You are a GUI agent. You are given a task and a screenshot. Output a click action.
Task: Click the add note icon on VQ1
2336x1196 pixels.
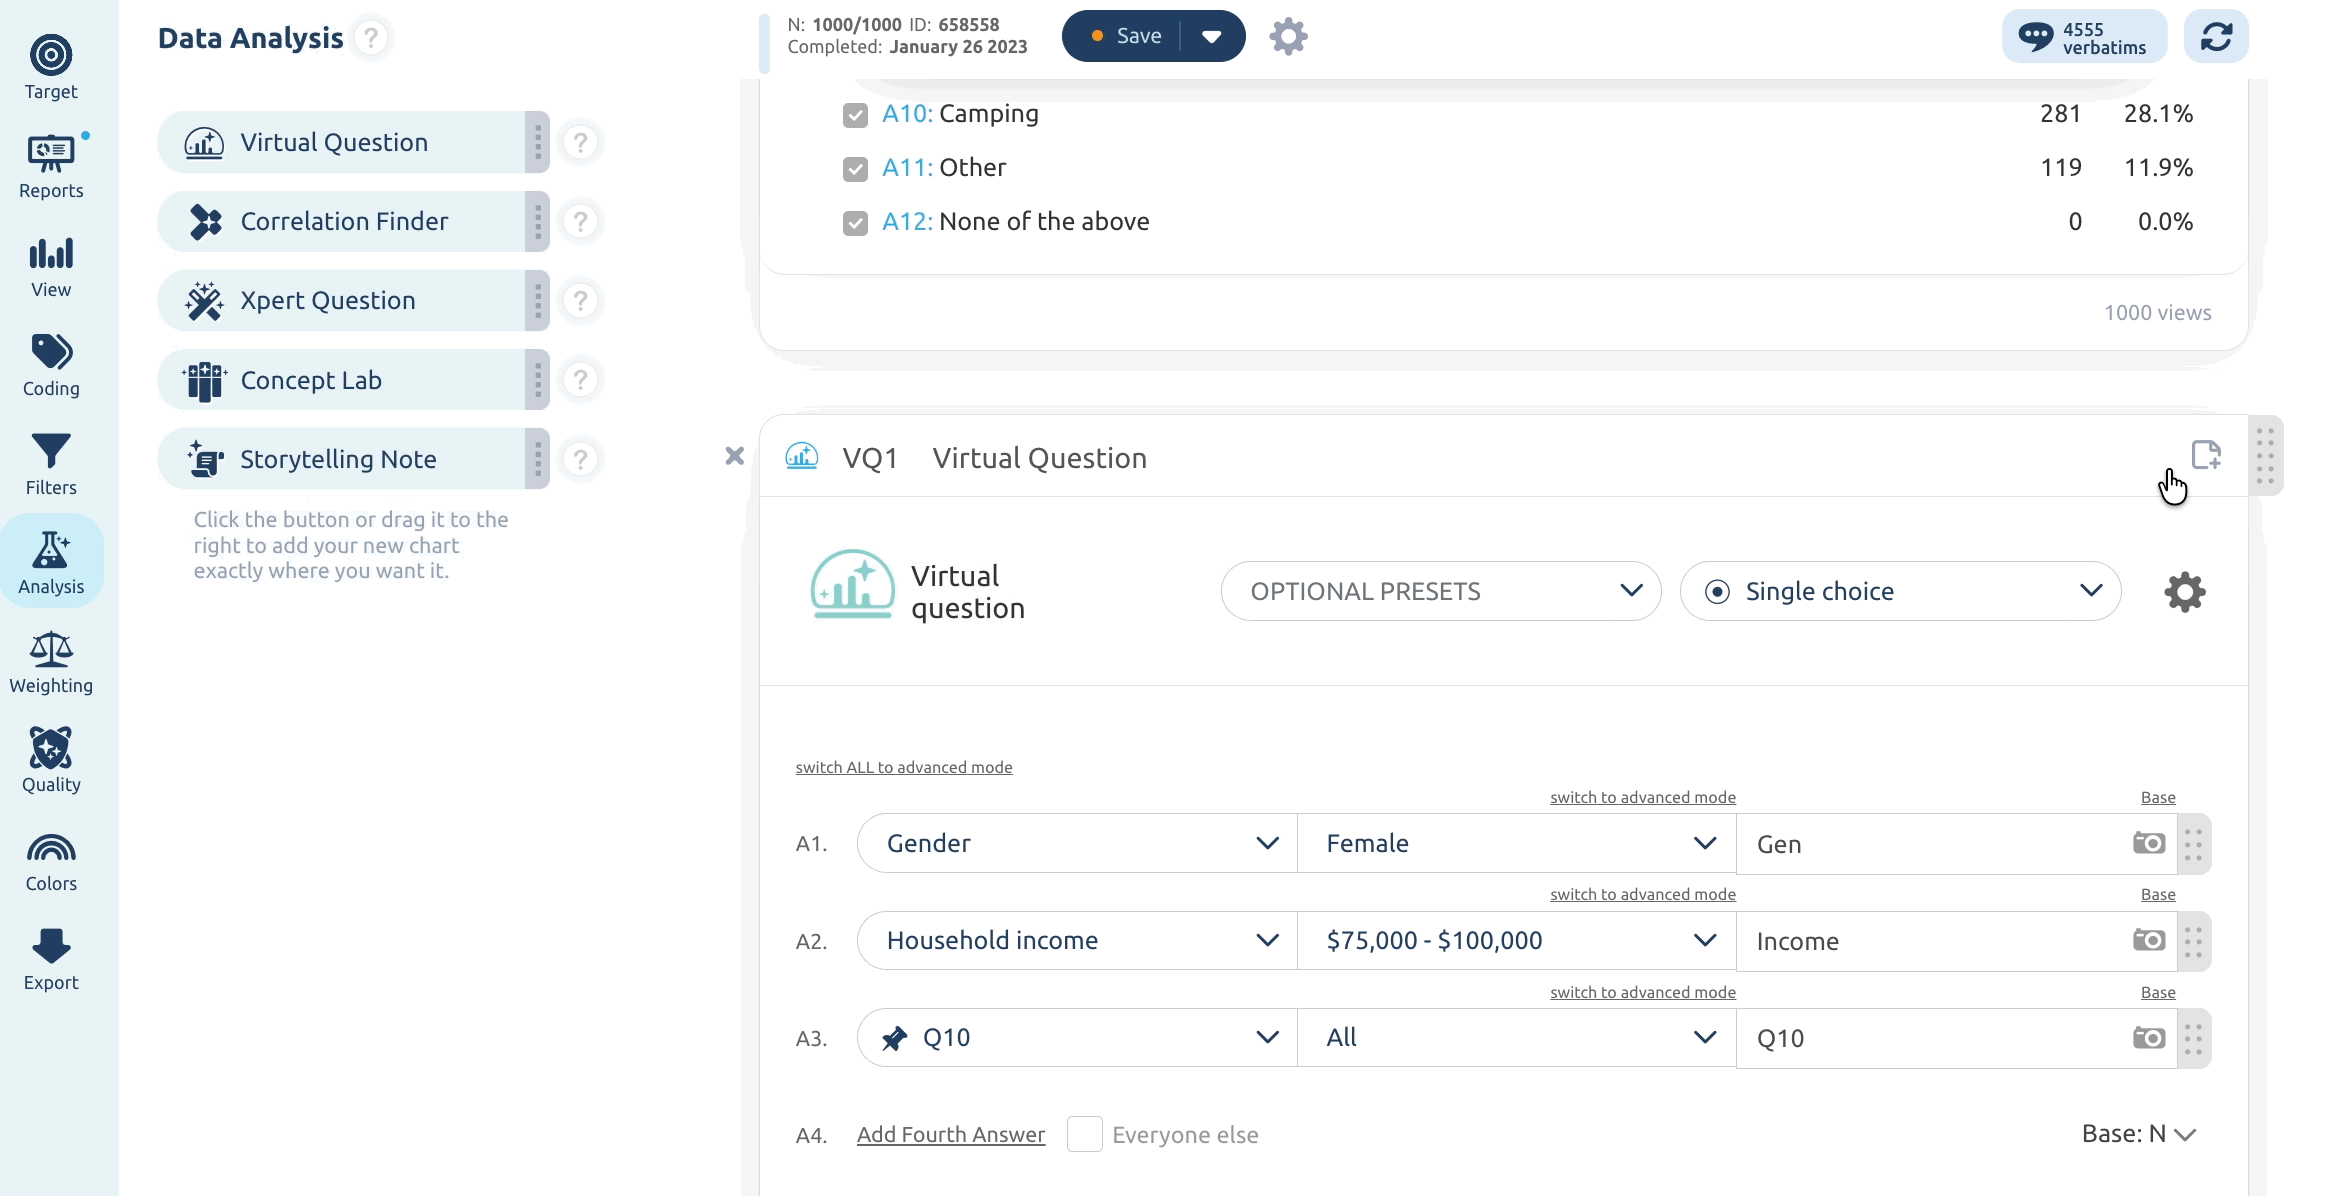coord(2206,455)
